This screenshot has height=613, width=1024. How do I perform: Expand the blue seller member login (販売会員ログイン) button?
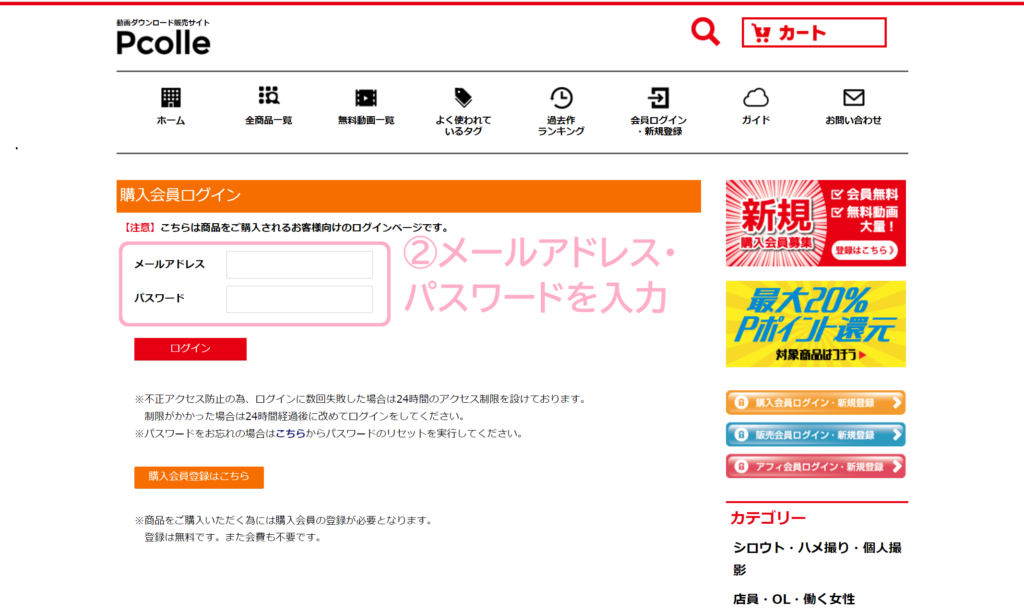tap(815, 435)
